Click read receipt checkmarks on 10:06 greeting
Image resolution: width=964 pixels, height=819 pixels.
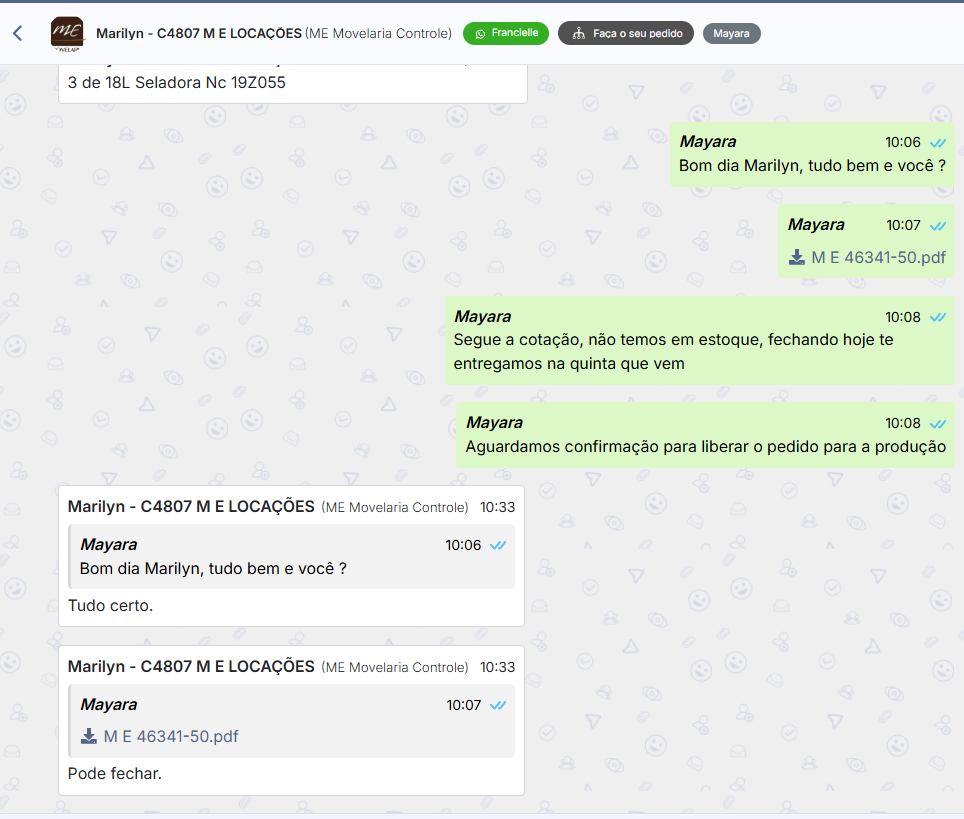[x=938, y=143]
